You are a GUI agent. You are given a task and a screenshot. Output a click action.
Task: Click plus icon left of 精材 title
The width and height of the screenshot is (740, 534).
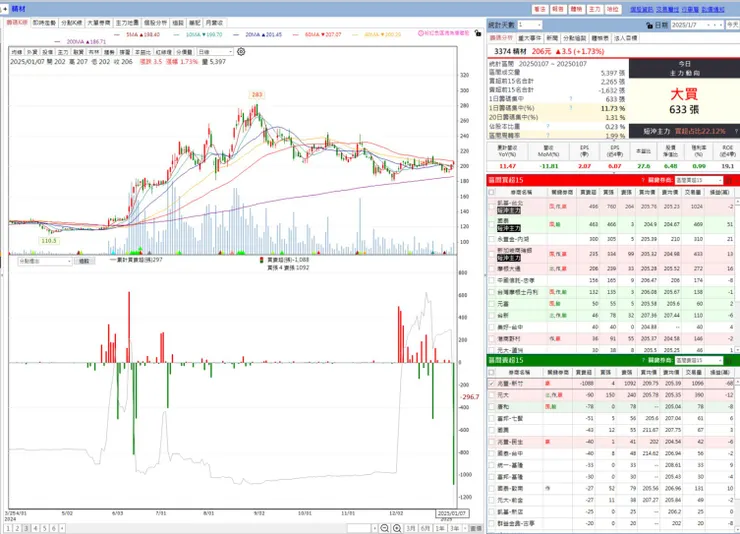[5, 9]
